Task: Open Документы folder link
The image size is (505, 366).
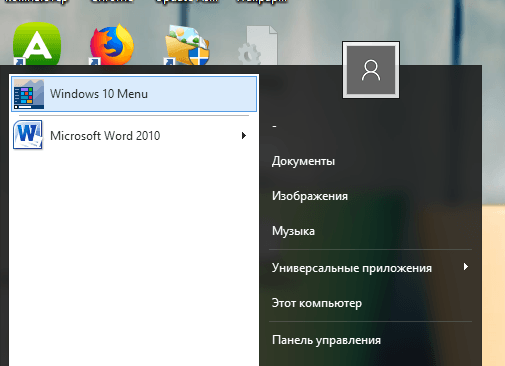Action: 303,161
